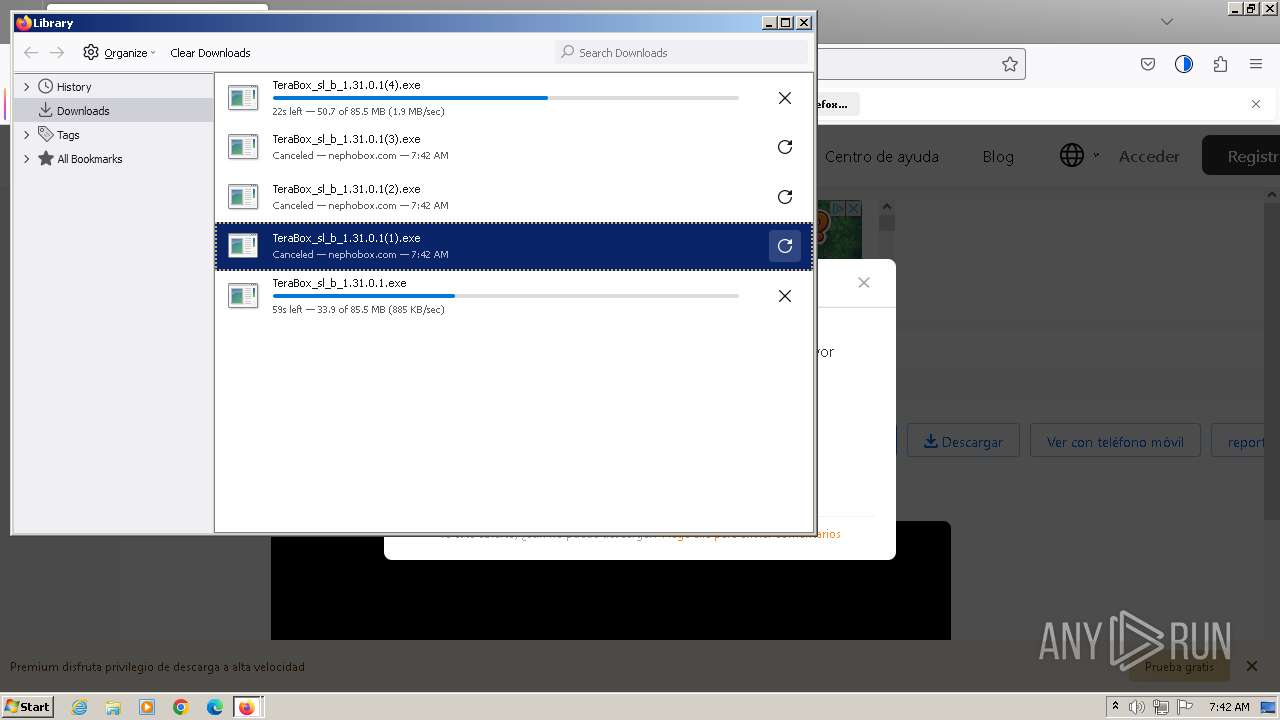
Task: Click the Action Center flag icon
Action: pyautogui.click(x=1185, y=707)
